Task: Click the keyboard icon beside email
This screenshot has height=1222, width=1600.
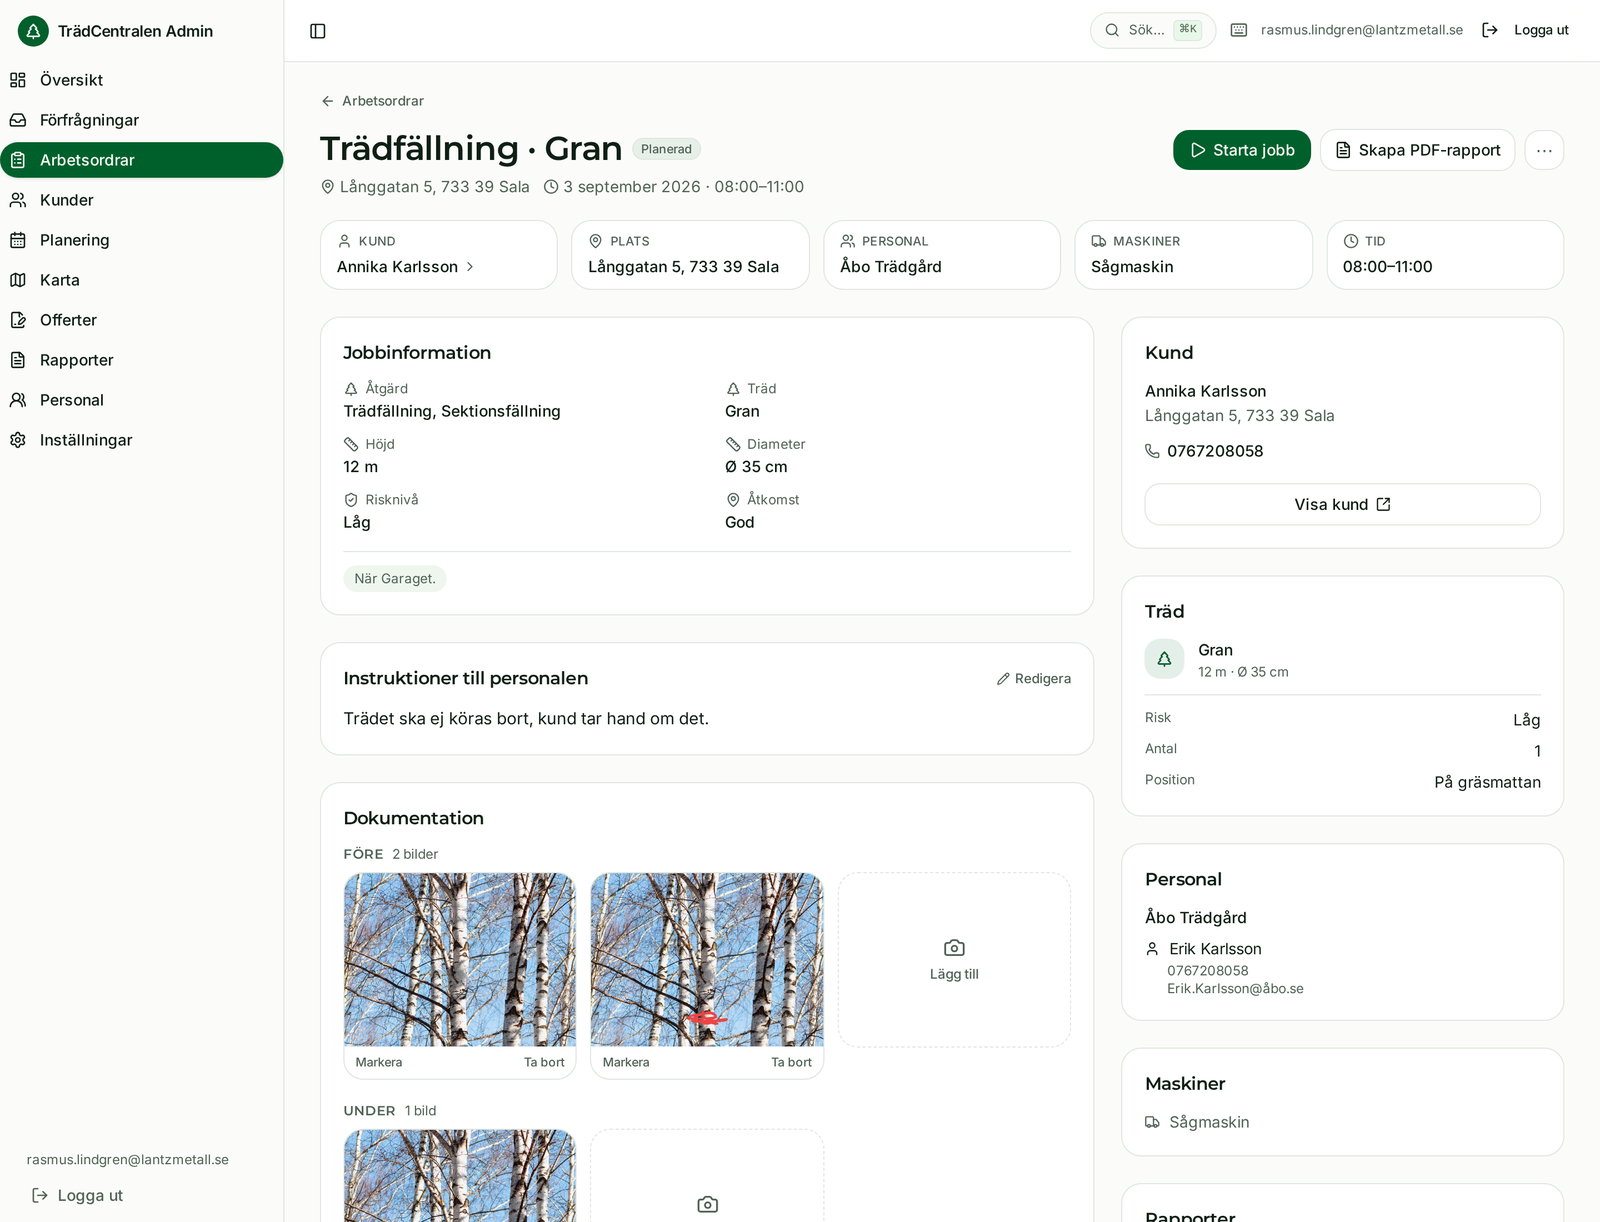Action: (1239, 30)
